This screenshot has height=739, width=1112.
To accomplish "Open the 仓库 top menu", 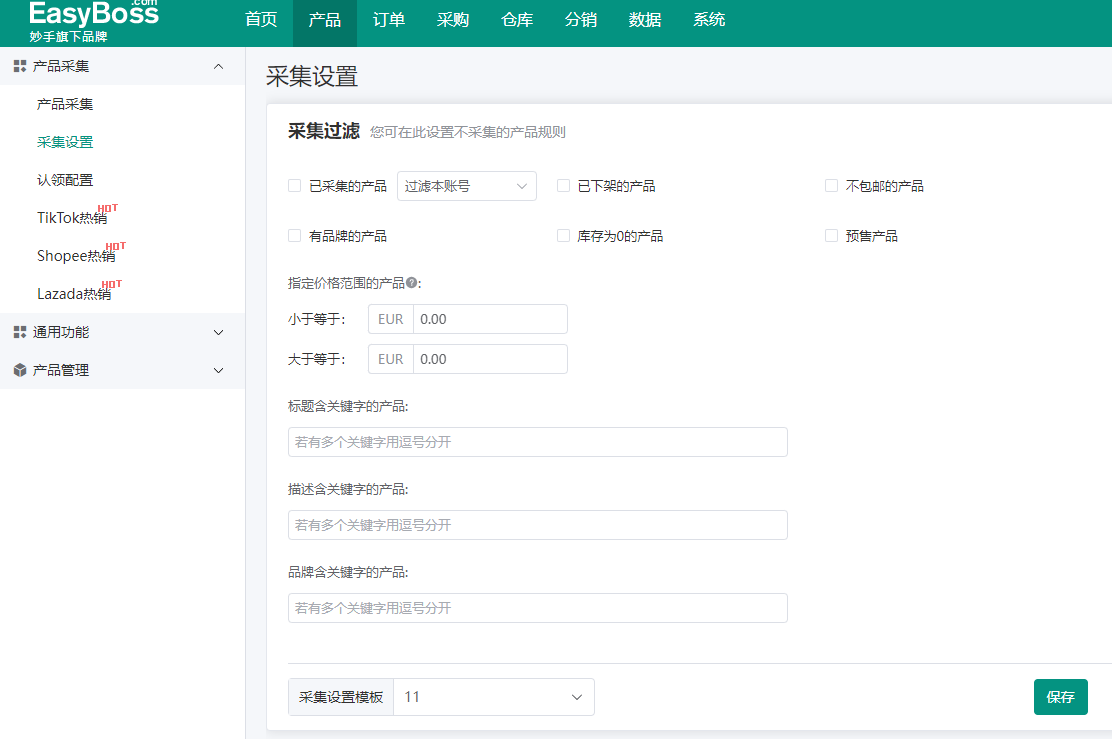I will [516, 20].
